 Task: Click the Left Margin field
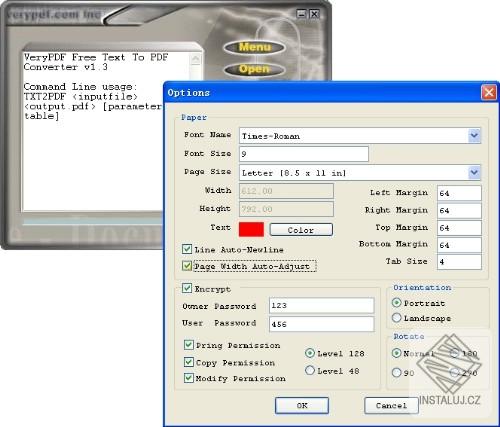[459, 193]
